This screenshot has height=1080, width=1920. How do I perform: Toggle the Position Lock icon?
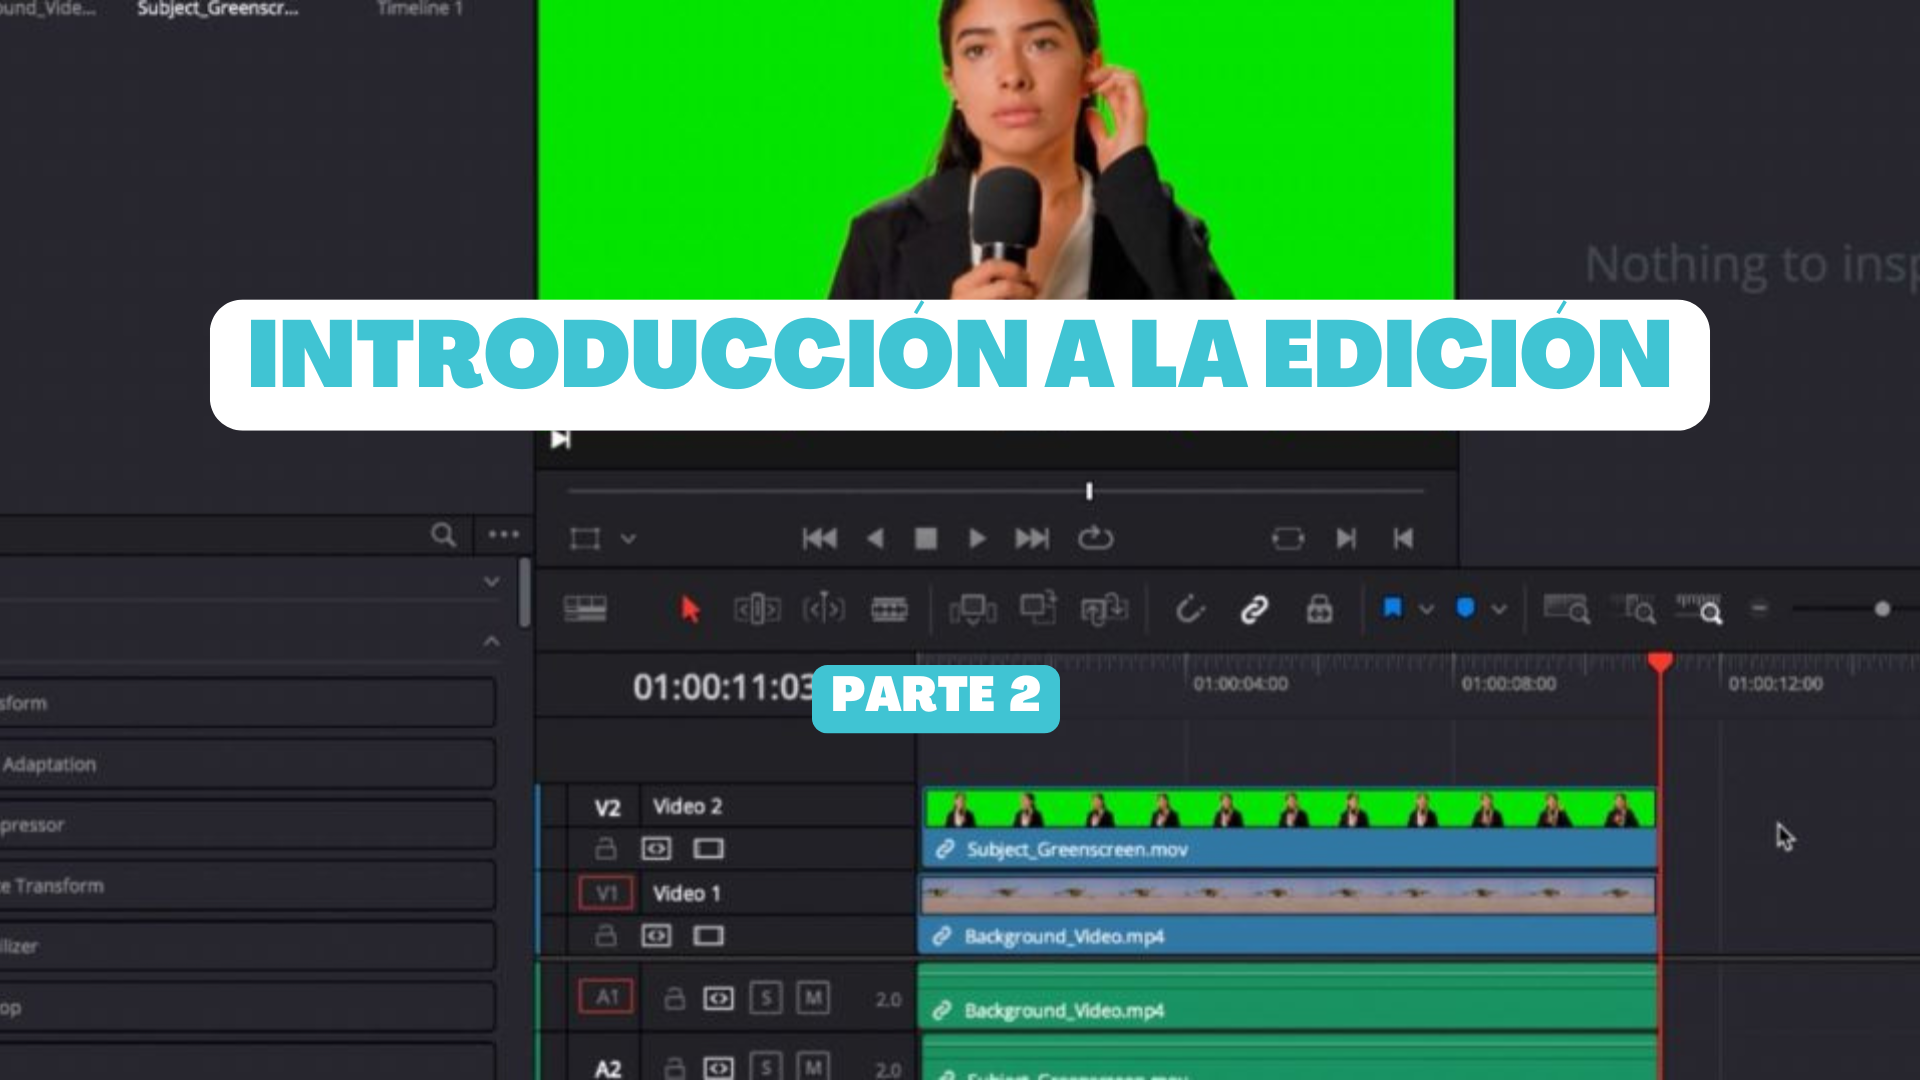[x=1319, y=608]
